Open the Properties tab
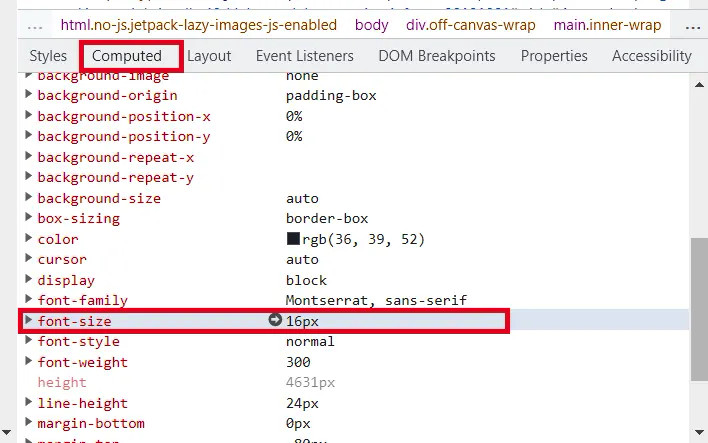The height and width of the screenshot is (443, 708). [x=554, y=56]
